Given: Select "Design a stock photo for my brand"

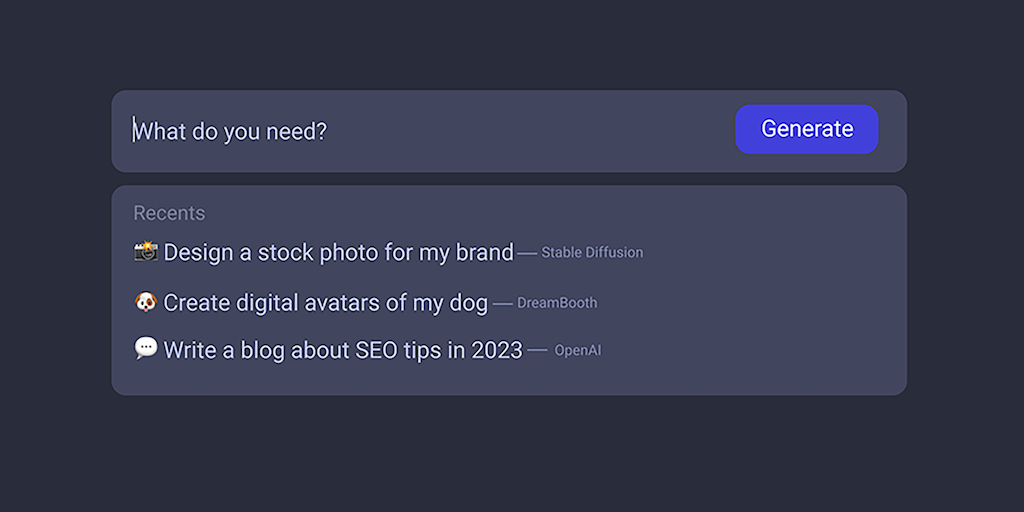Looking at the screenshot, I should click(338, 252).
